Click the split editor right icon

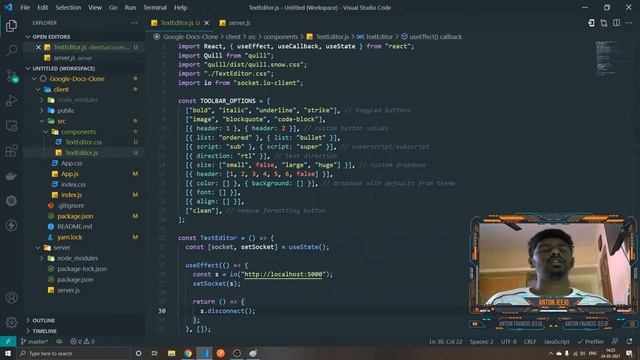point(616,23)
